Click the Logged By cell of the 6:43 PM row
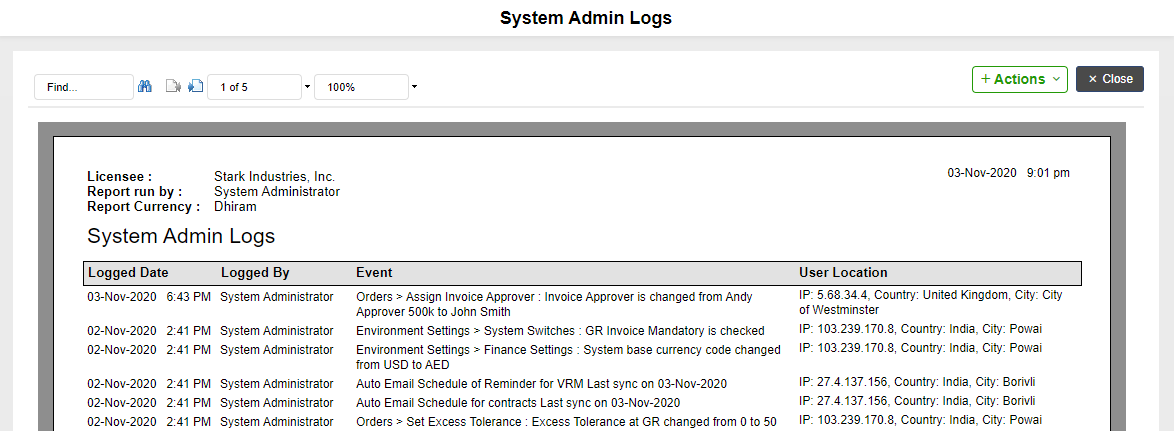Screen dimensions: 1174x431 pos(277,297)
